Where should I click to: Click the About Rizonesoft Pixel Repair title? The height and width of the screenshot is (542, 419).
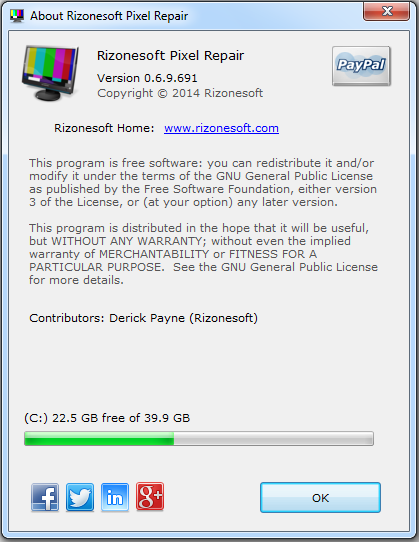click(109, 16)
